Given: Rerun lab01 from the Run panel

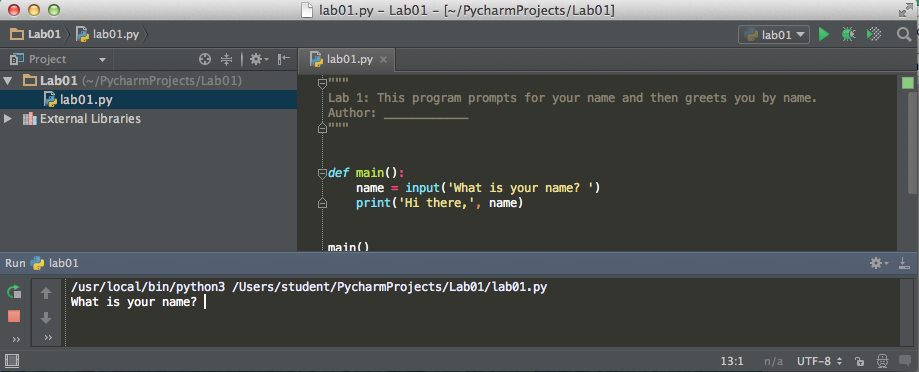Looking at the screenshot, I should click(14, 292).
